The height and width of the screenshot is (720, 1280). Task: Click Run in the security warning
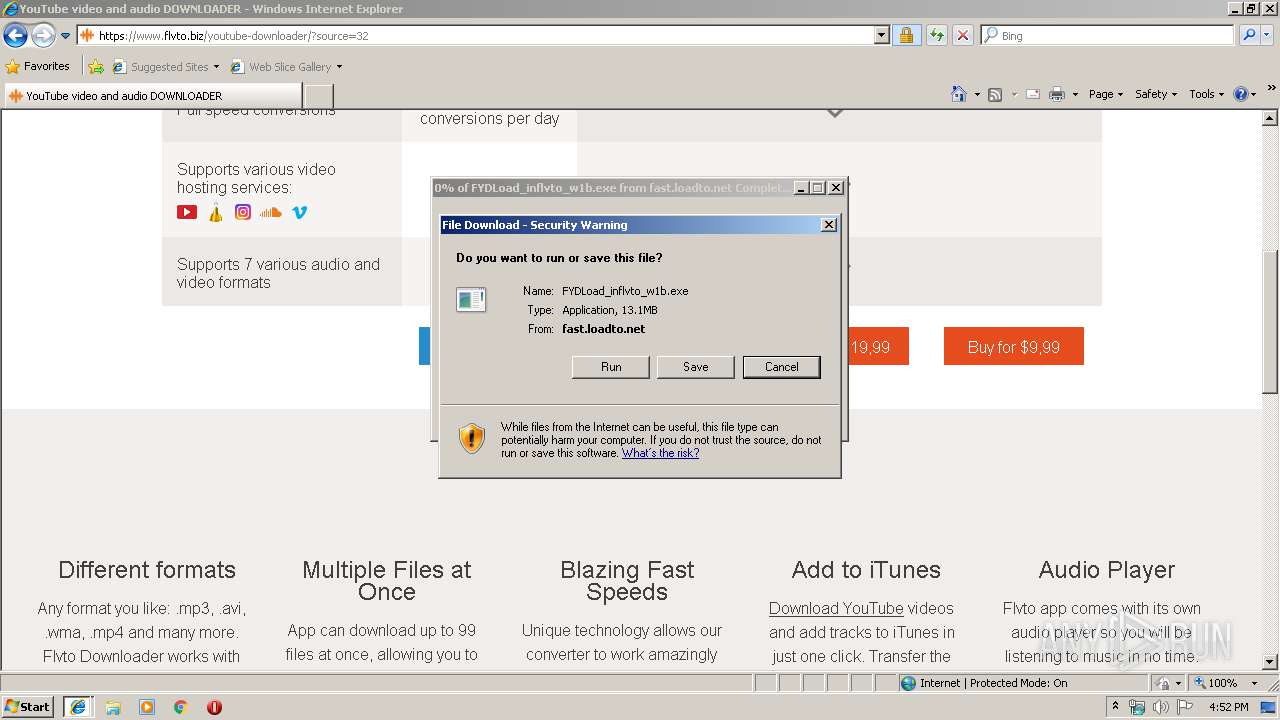(611, 367)
